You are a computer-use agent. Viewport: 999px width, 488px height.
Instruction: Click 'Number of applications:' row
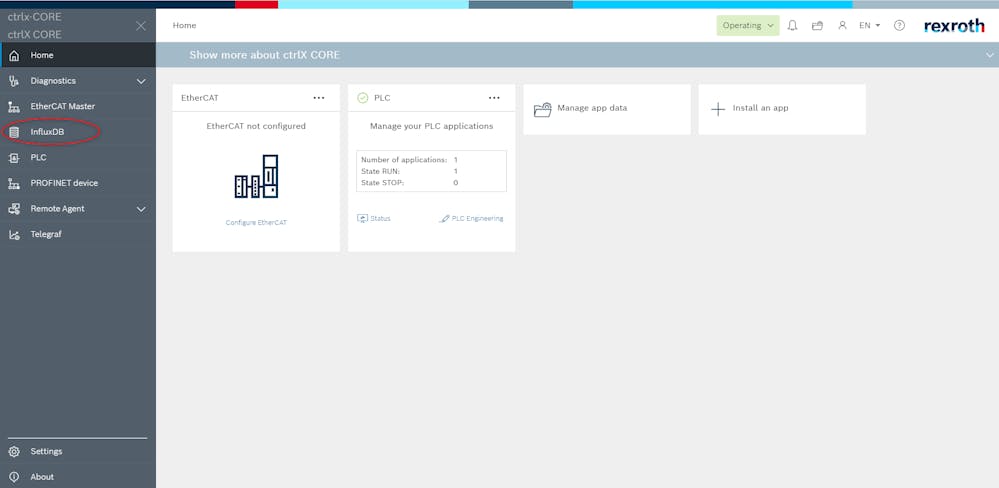coord(409,160)
